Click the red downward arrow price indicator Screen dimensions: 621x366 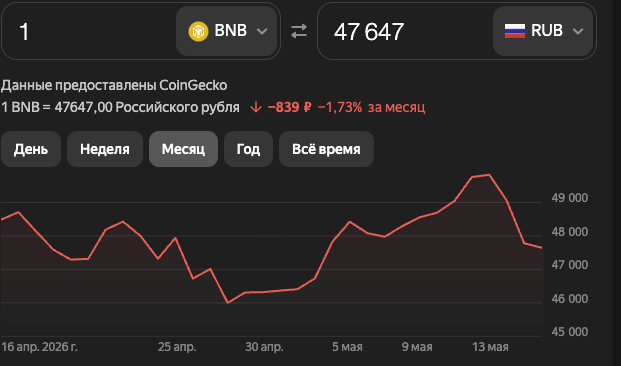tap(256, 107)
